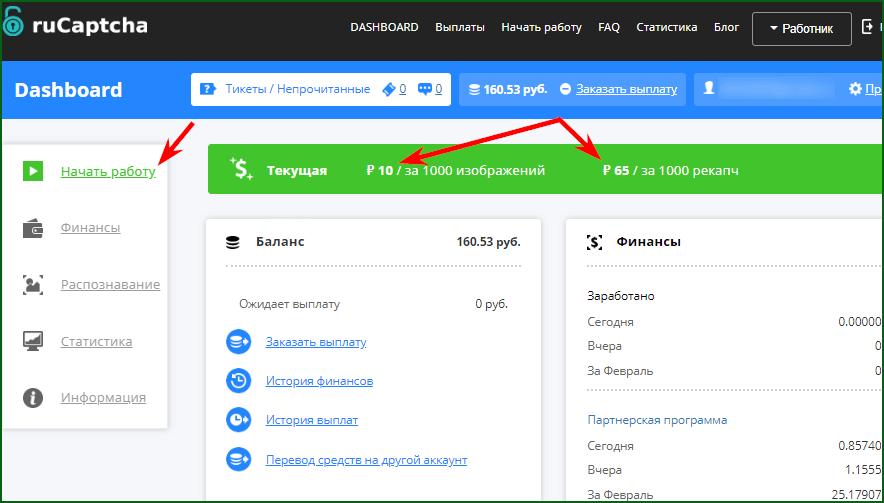This screenshot has height=503, width=884.
Task: Open DASHBOARD in the top navigation
Action: tap(384, 27)
